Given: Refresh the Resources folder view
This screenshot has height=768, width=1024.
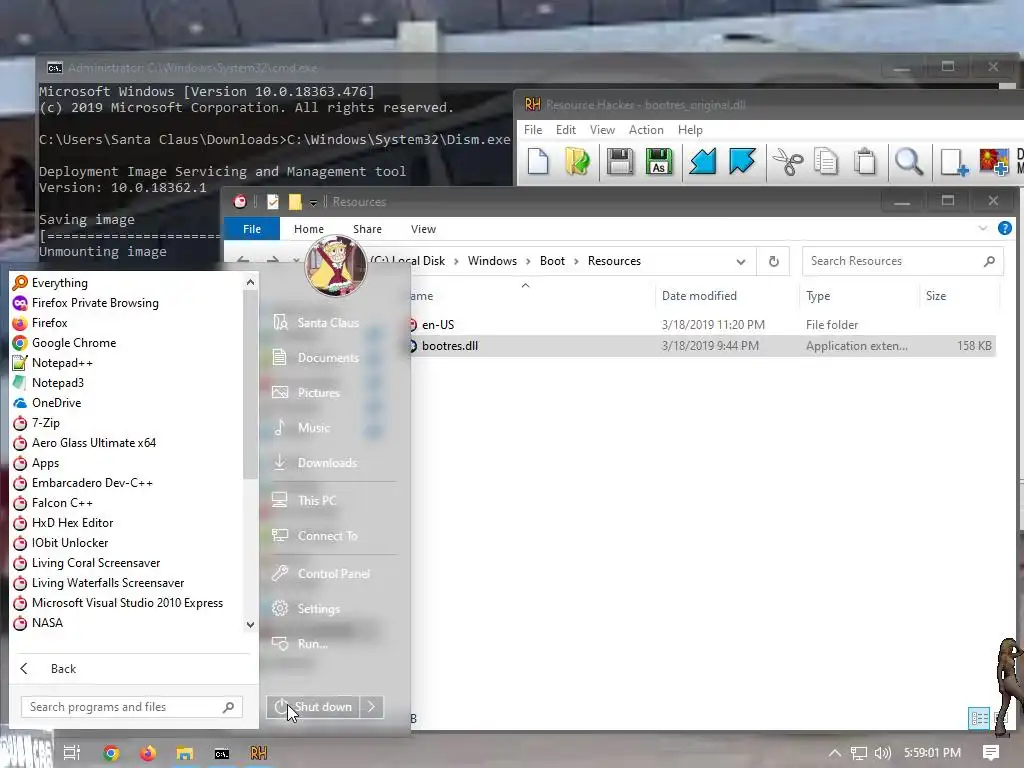Looking at the screenshot, I should pos(773,261).
